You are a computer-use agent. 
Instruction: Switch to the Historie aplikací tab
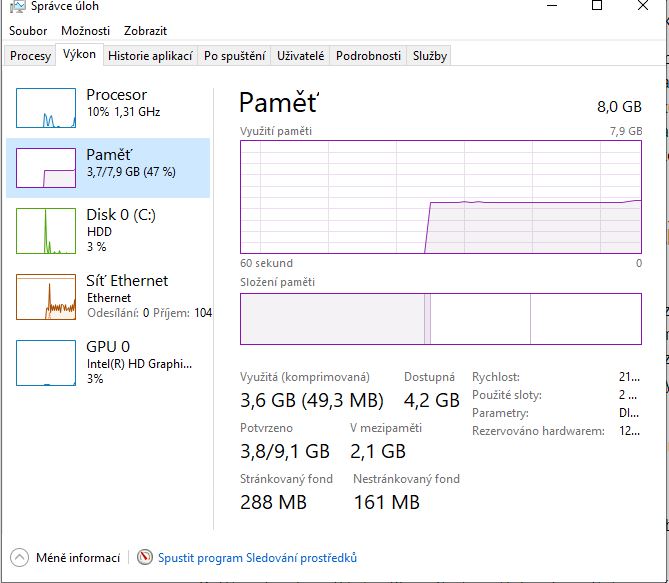point(150,56)
